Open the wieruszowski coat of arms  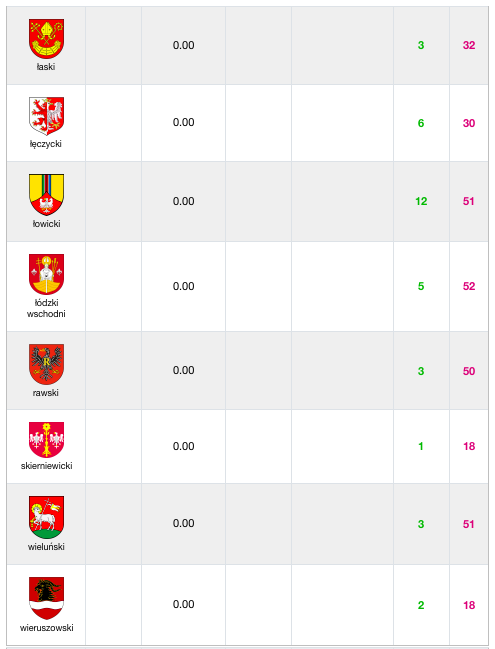46,598
